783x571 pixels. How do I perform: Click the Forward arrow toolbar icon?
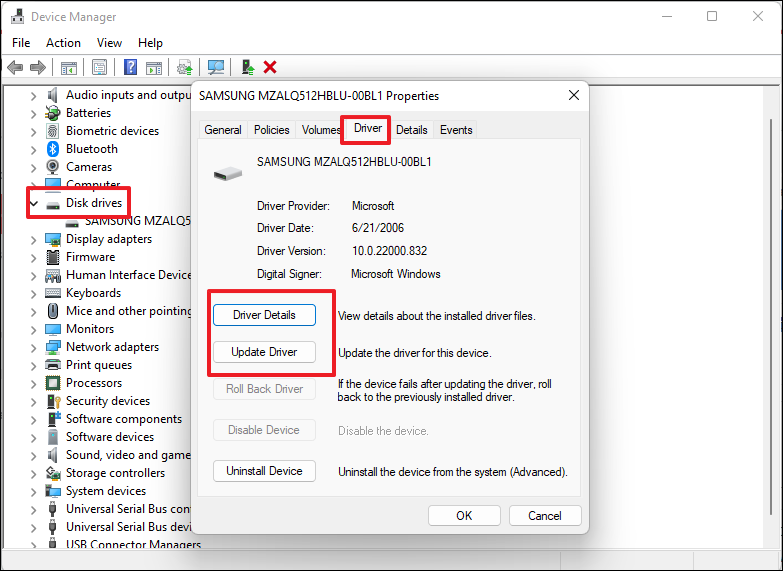38,67
